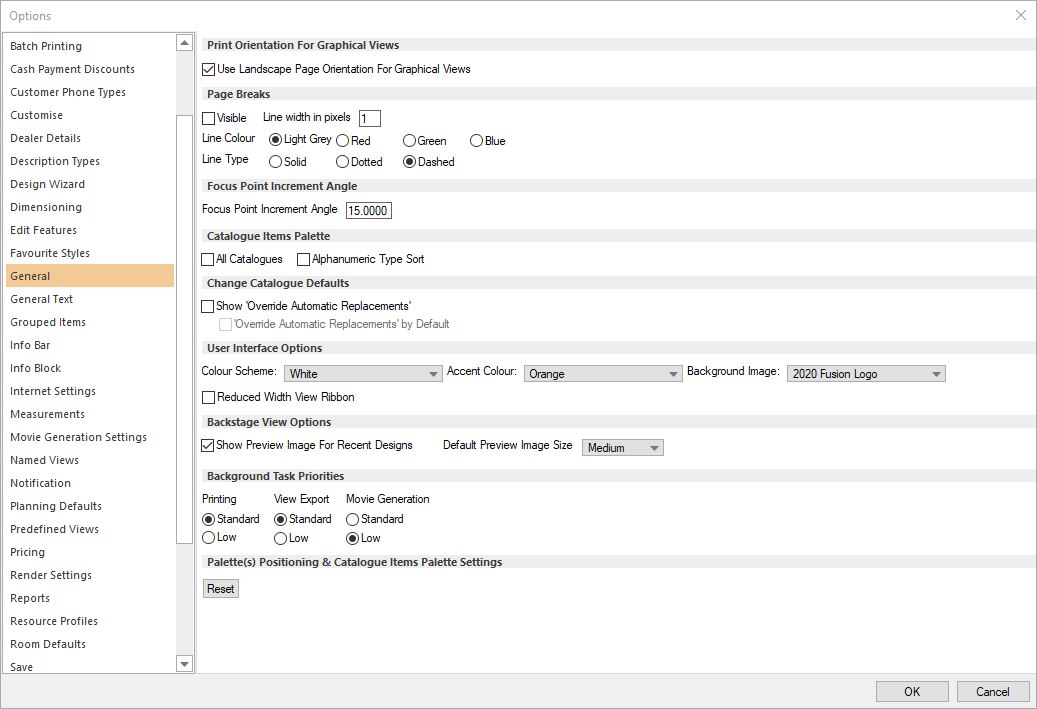
Task: Click the Line width in pixels field
Action: (370, 118)
